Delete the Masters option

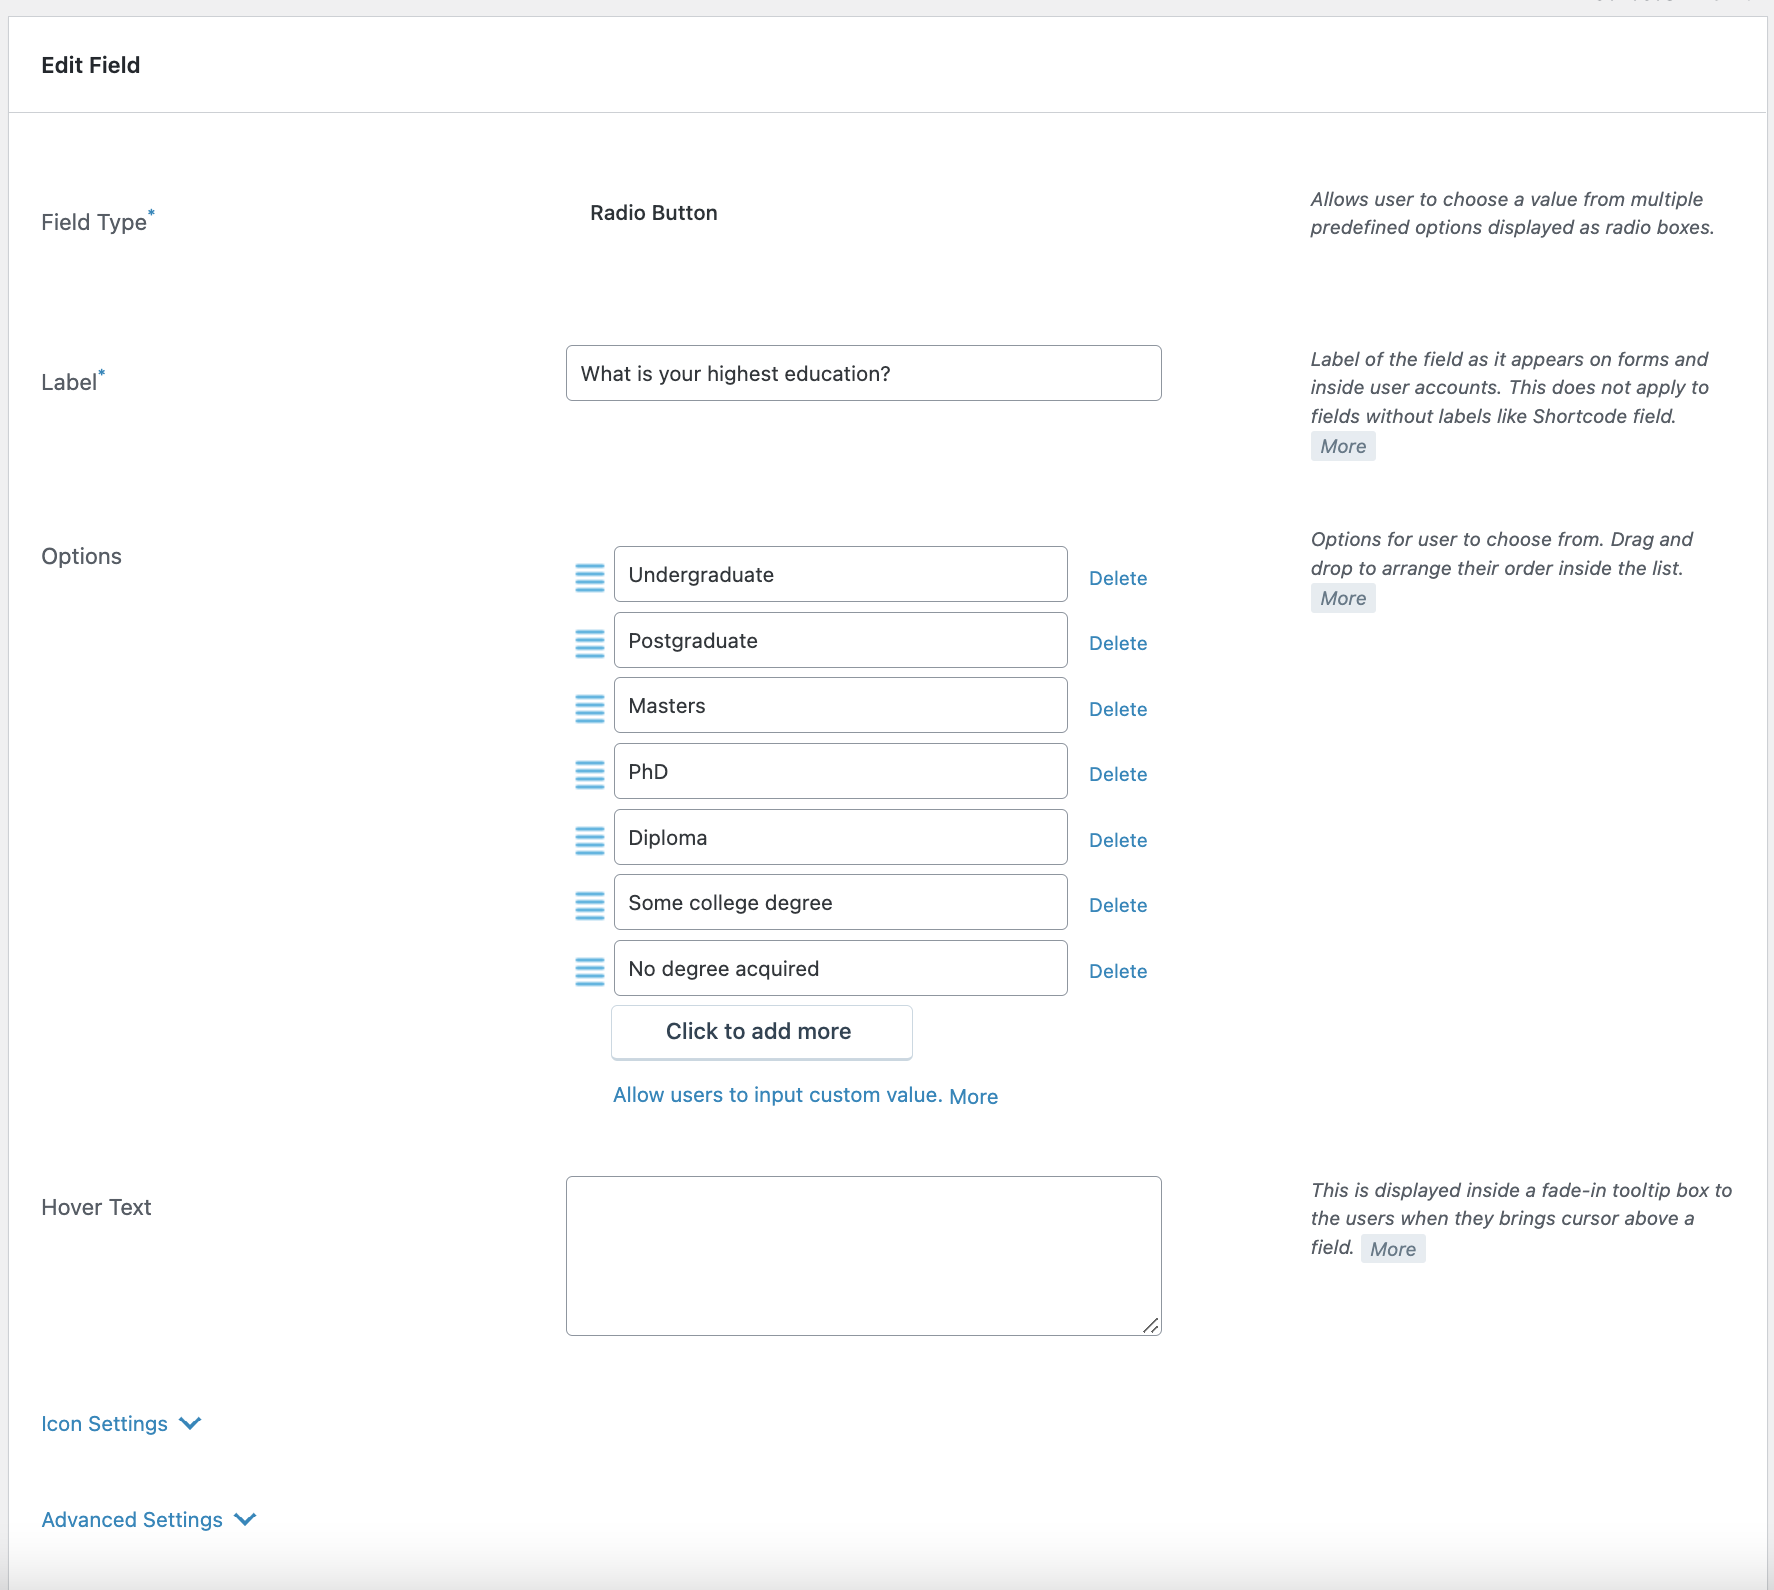coord(1118,709)
